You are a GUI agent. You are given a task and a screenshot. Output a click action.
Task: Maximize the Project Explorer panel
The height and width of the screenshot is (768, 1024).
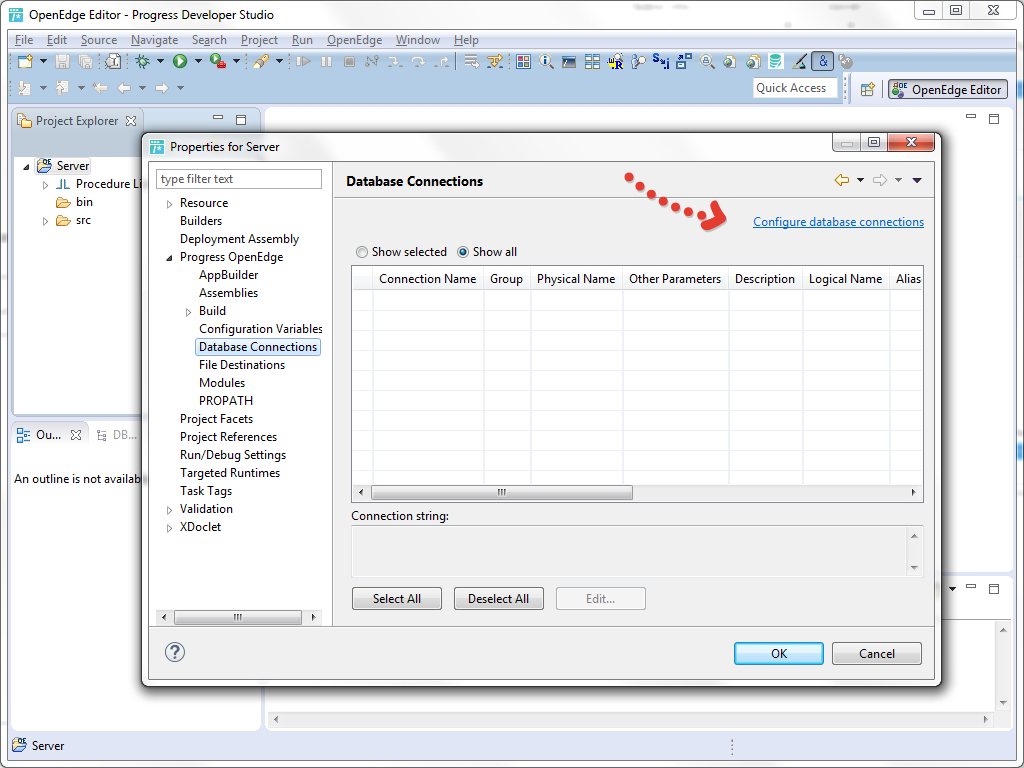241,120
